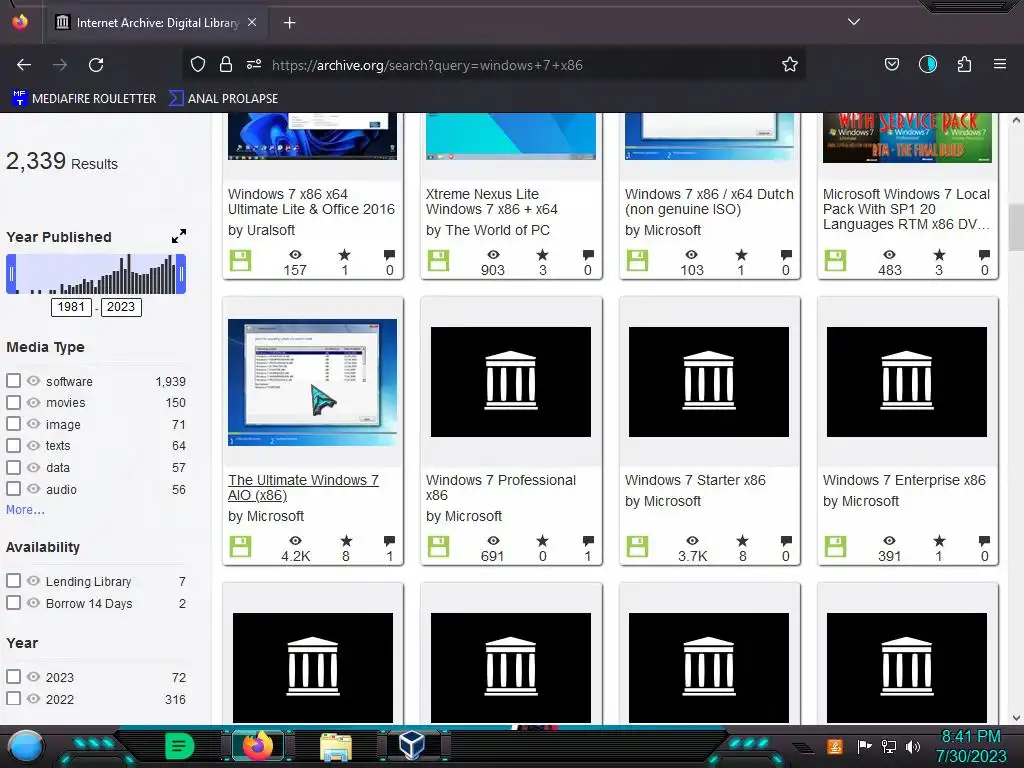1024x768 pixels.
Task: Open site permissions icon in address bar
Action: [254, 64]
